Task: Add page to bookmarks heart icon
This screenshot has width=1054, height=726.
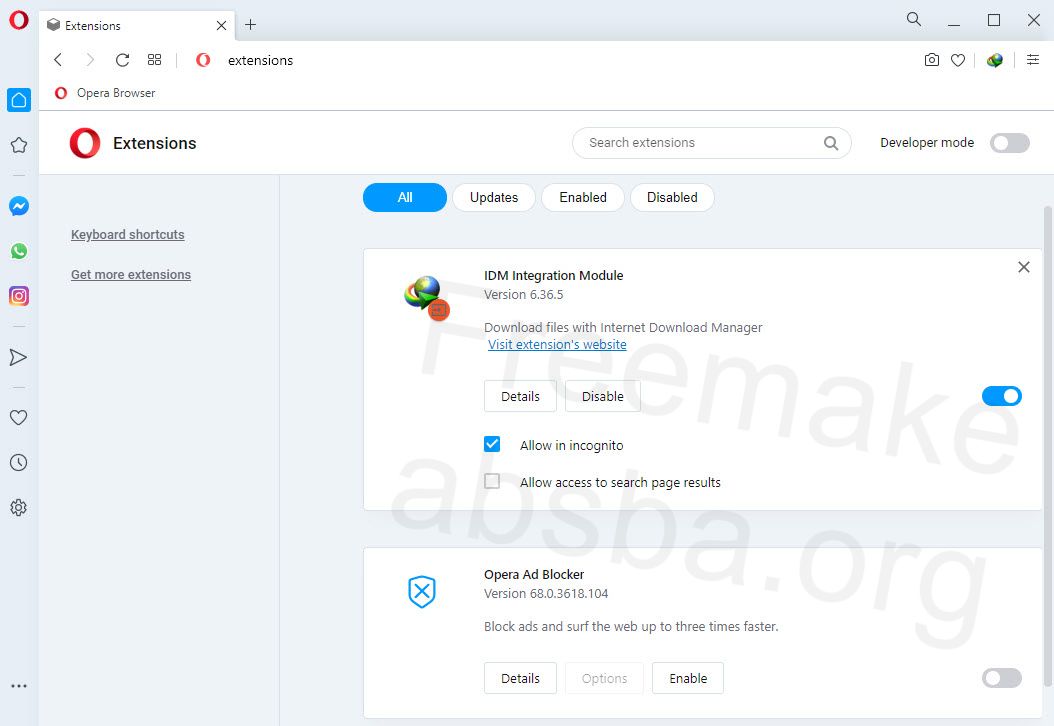Action: (x=958, y=60)
